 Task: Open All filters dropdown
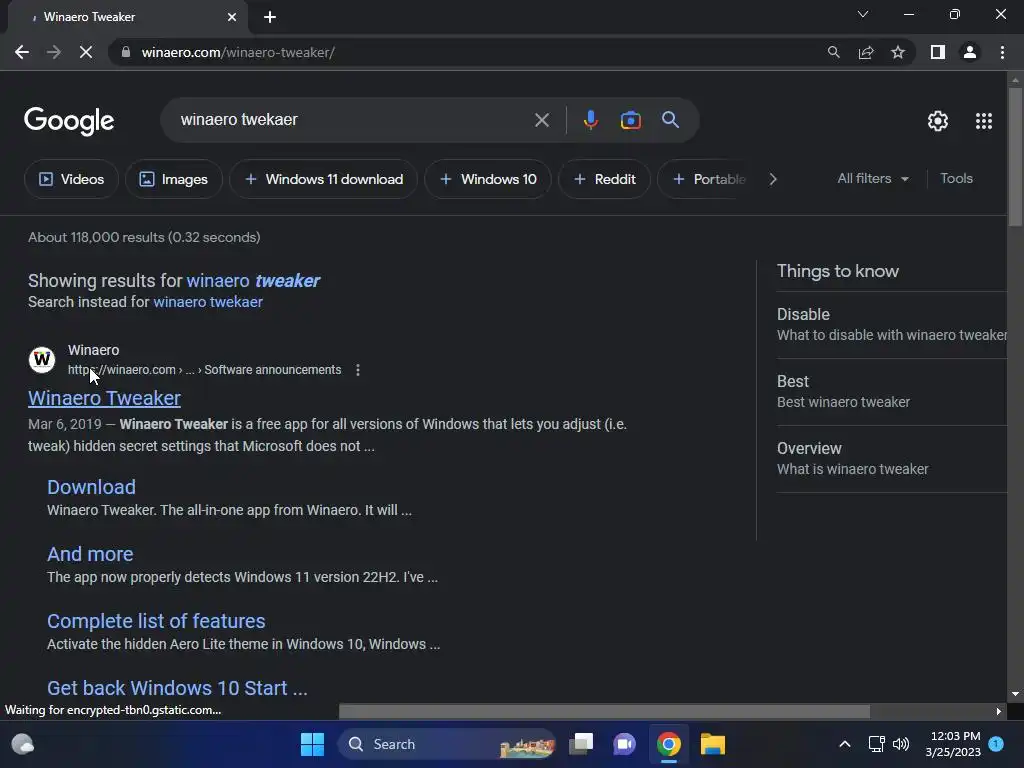click(x=872, y=178)
